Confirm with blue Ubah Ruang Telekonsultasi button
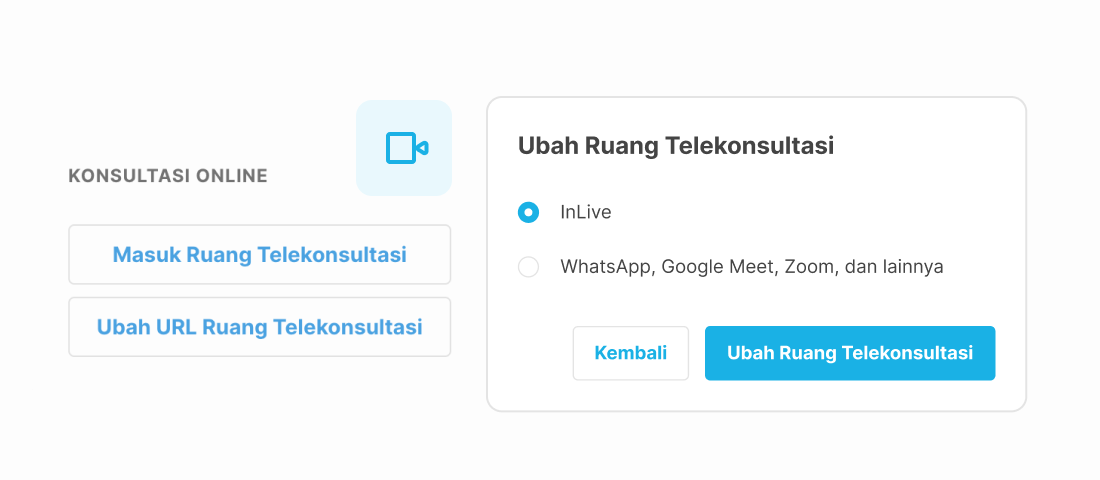The height and width of the screenshot is (480, 1100). pyautogui.click(x=850, y=353)
